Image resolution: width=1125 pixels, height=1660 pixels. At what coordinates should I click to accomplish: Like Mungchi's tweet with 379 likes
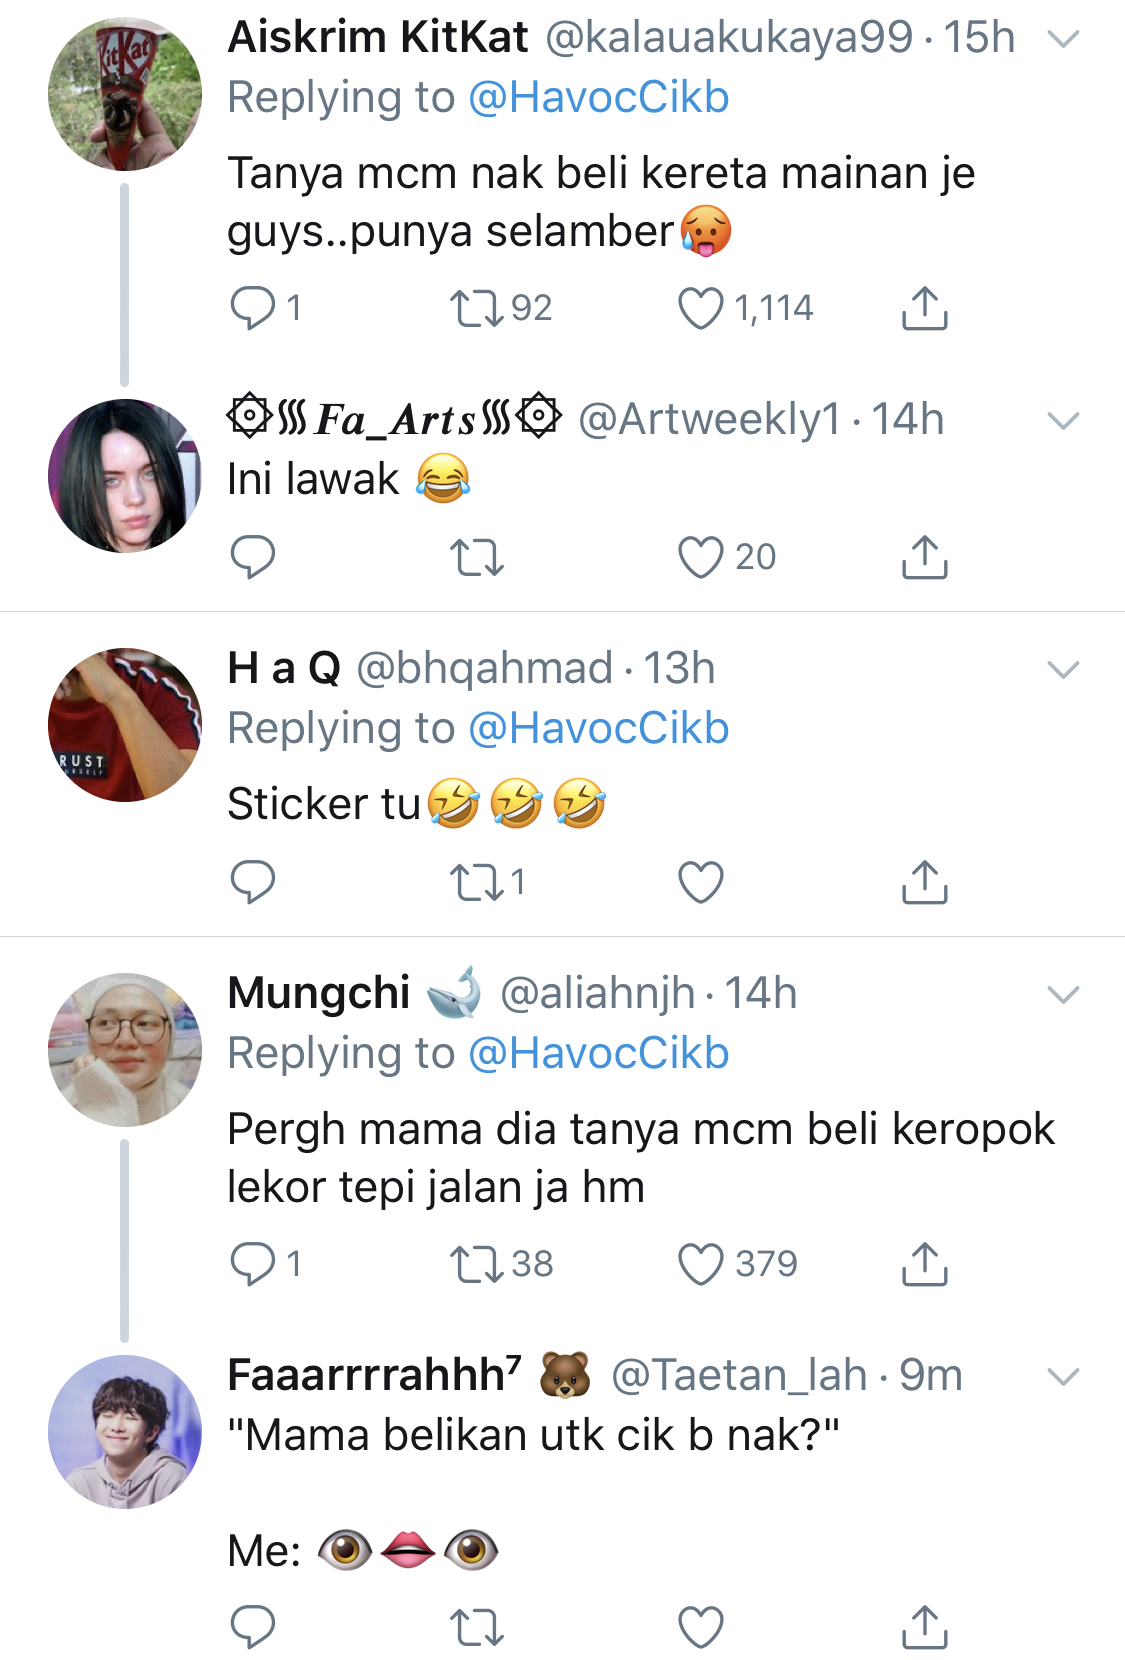(x=700, y=1264)
